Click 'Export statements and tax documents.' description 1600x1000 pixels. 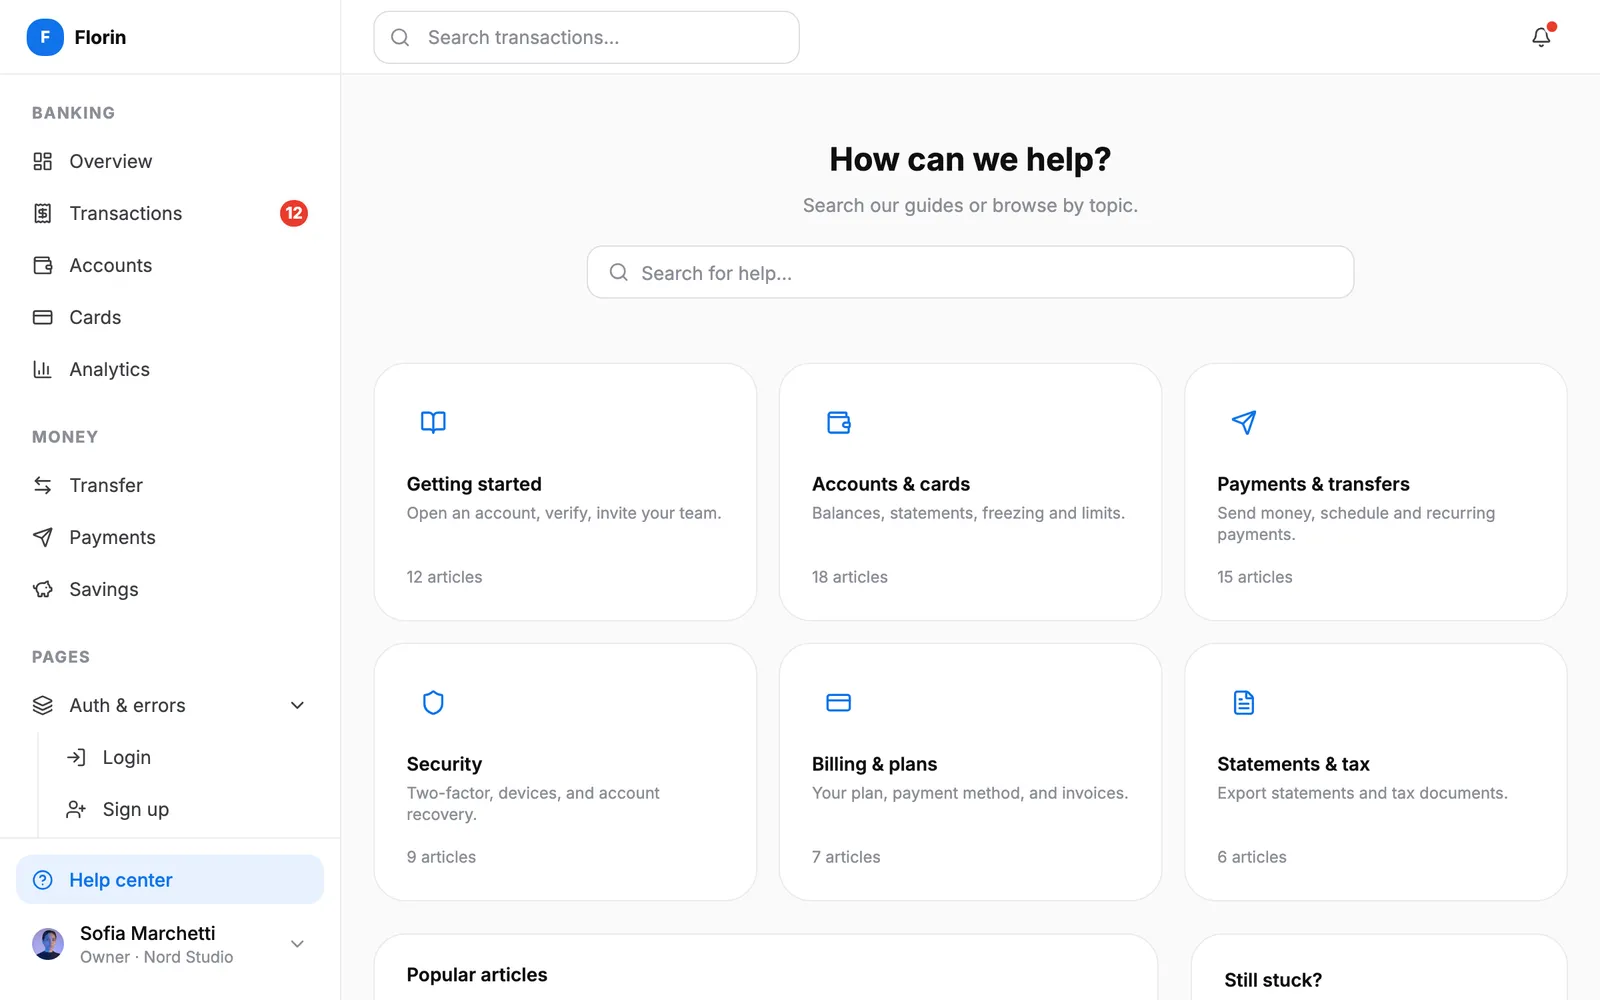(x=1362, y=793)
